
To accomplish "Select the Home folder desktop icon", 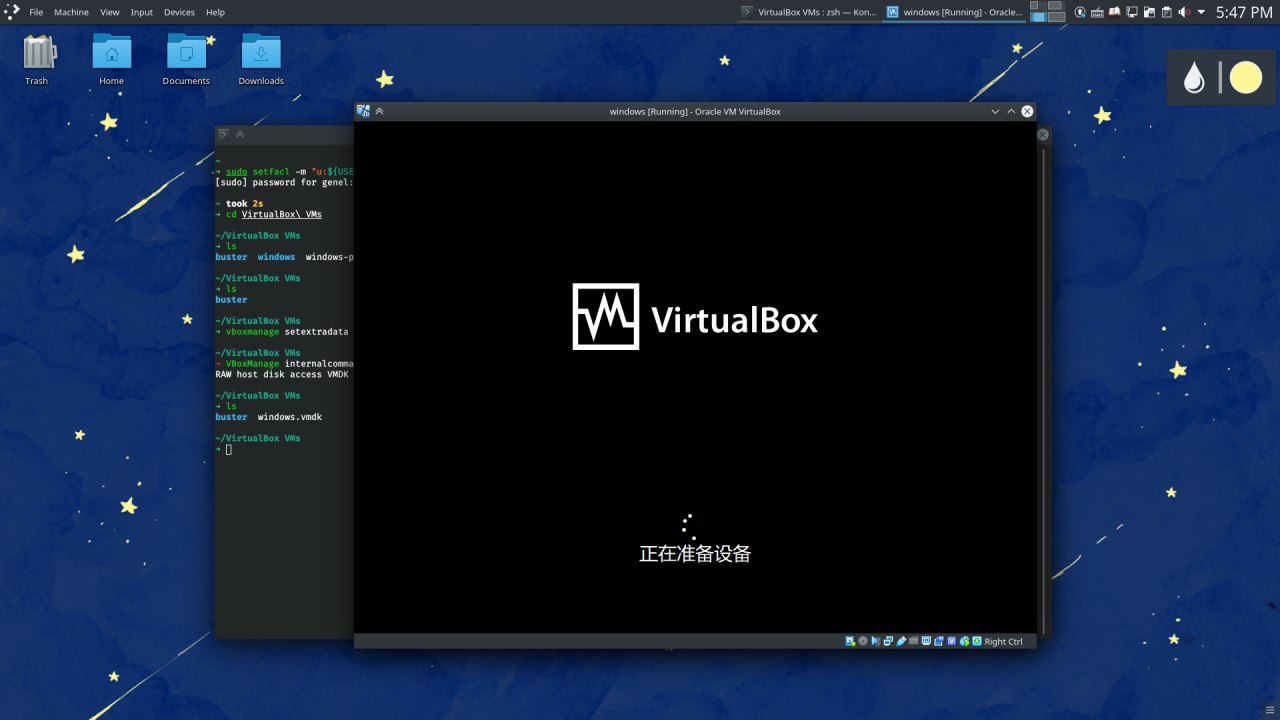I will [x=111, y=60].
